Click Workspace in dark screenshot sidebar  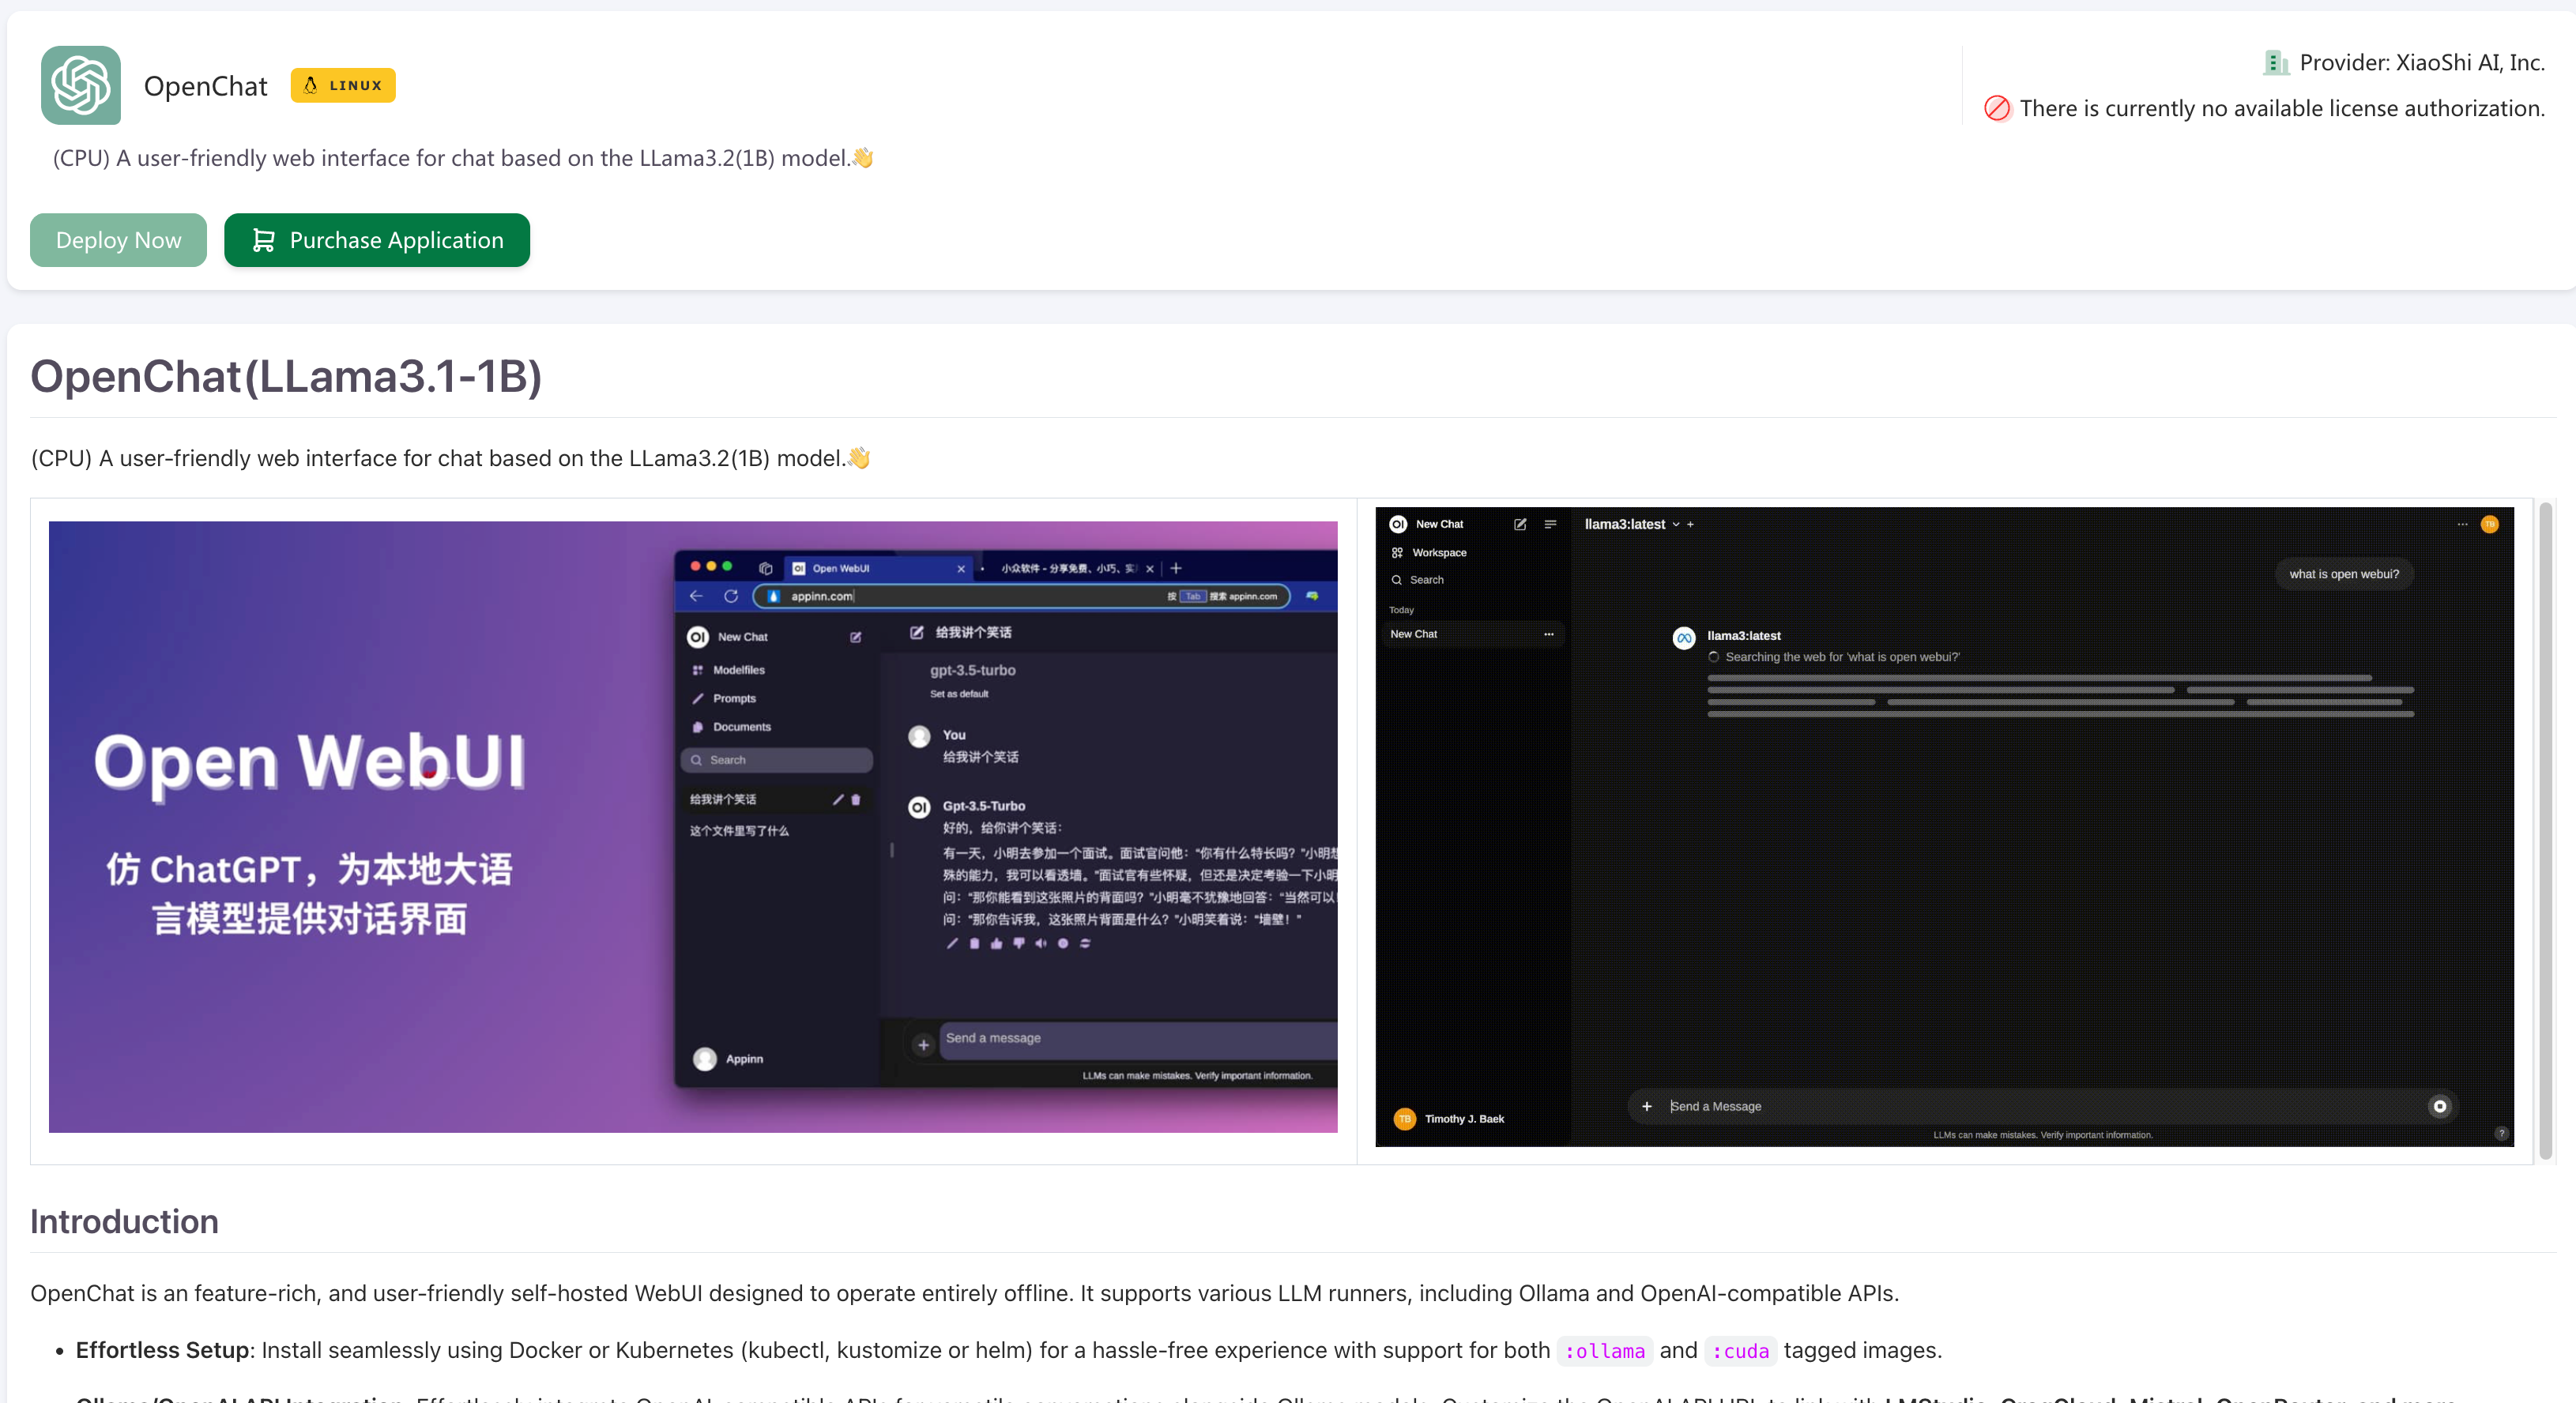click(1429, 552)
